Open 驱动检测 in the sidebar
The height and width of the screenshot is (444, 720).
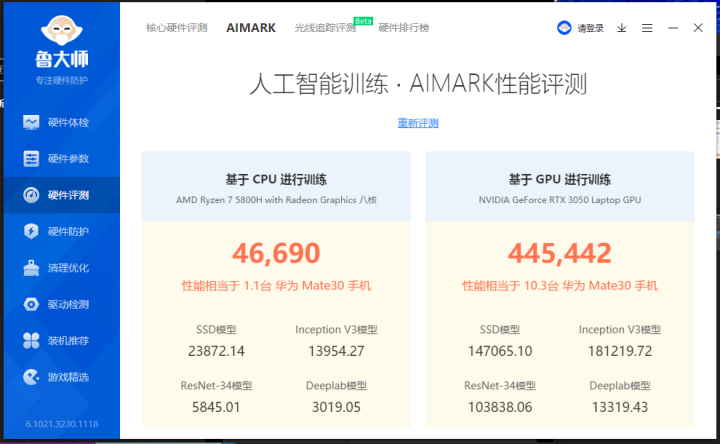[62, 304]
